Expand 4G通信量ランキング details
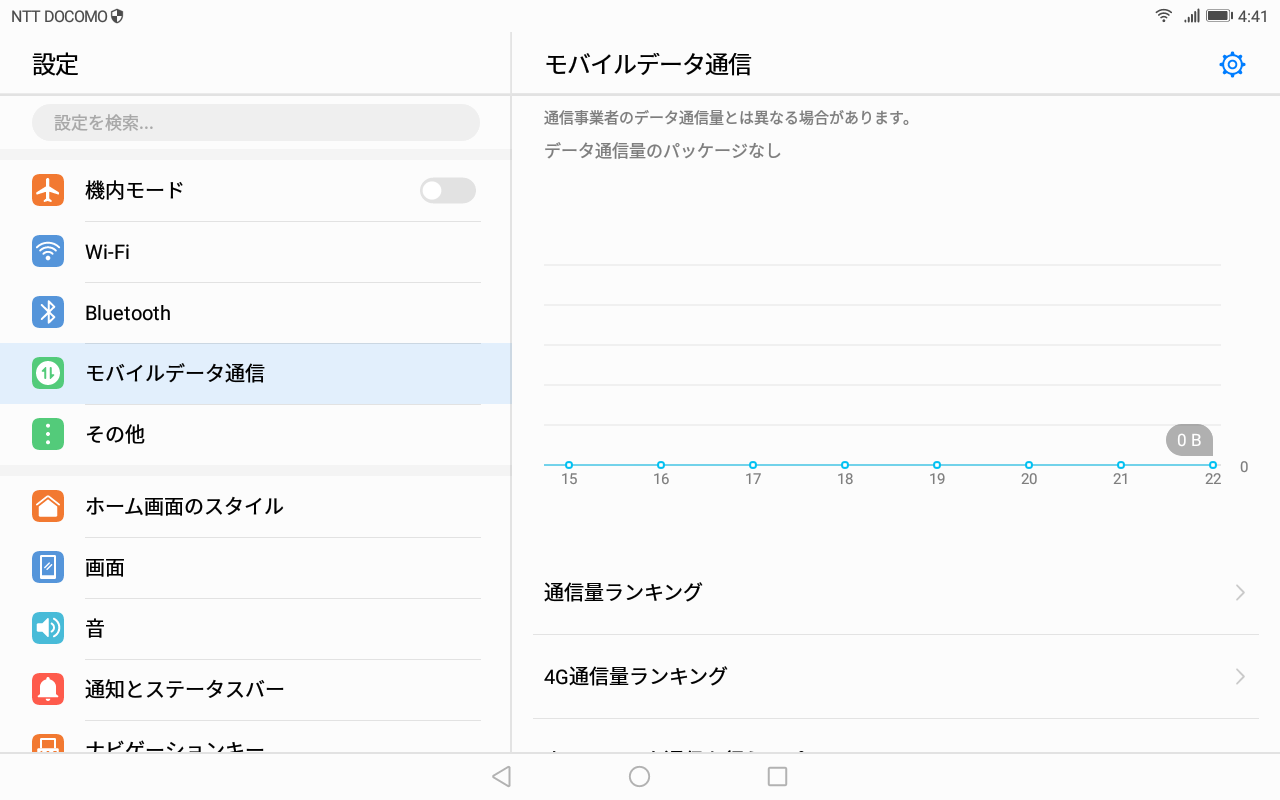This screenshot has width=1280, height=800. 1239,676
